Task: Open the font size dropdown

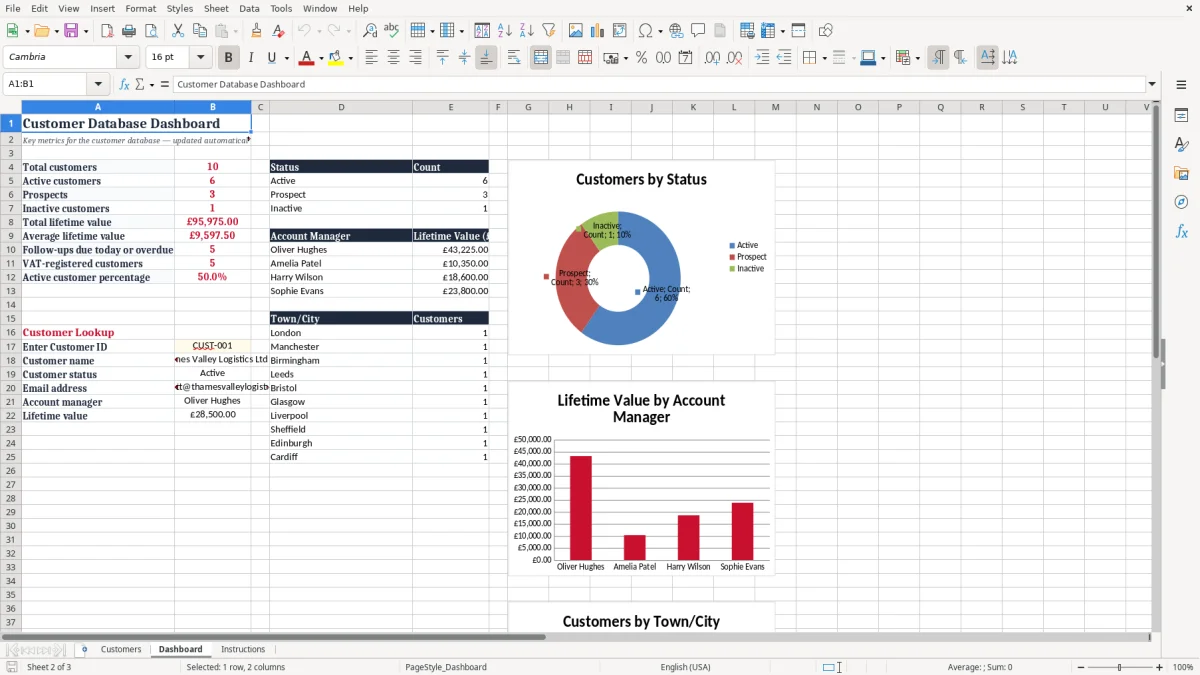Action: [x=200, y=58]
